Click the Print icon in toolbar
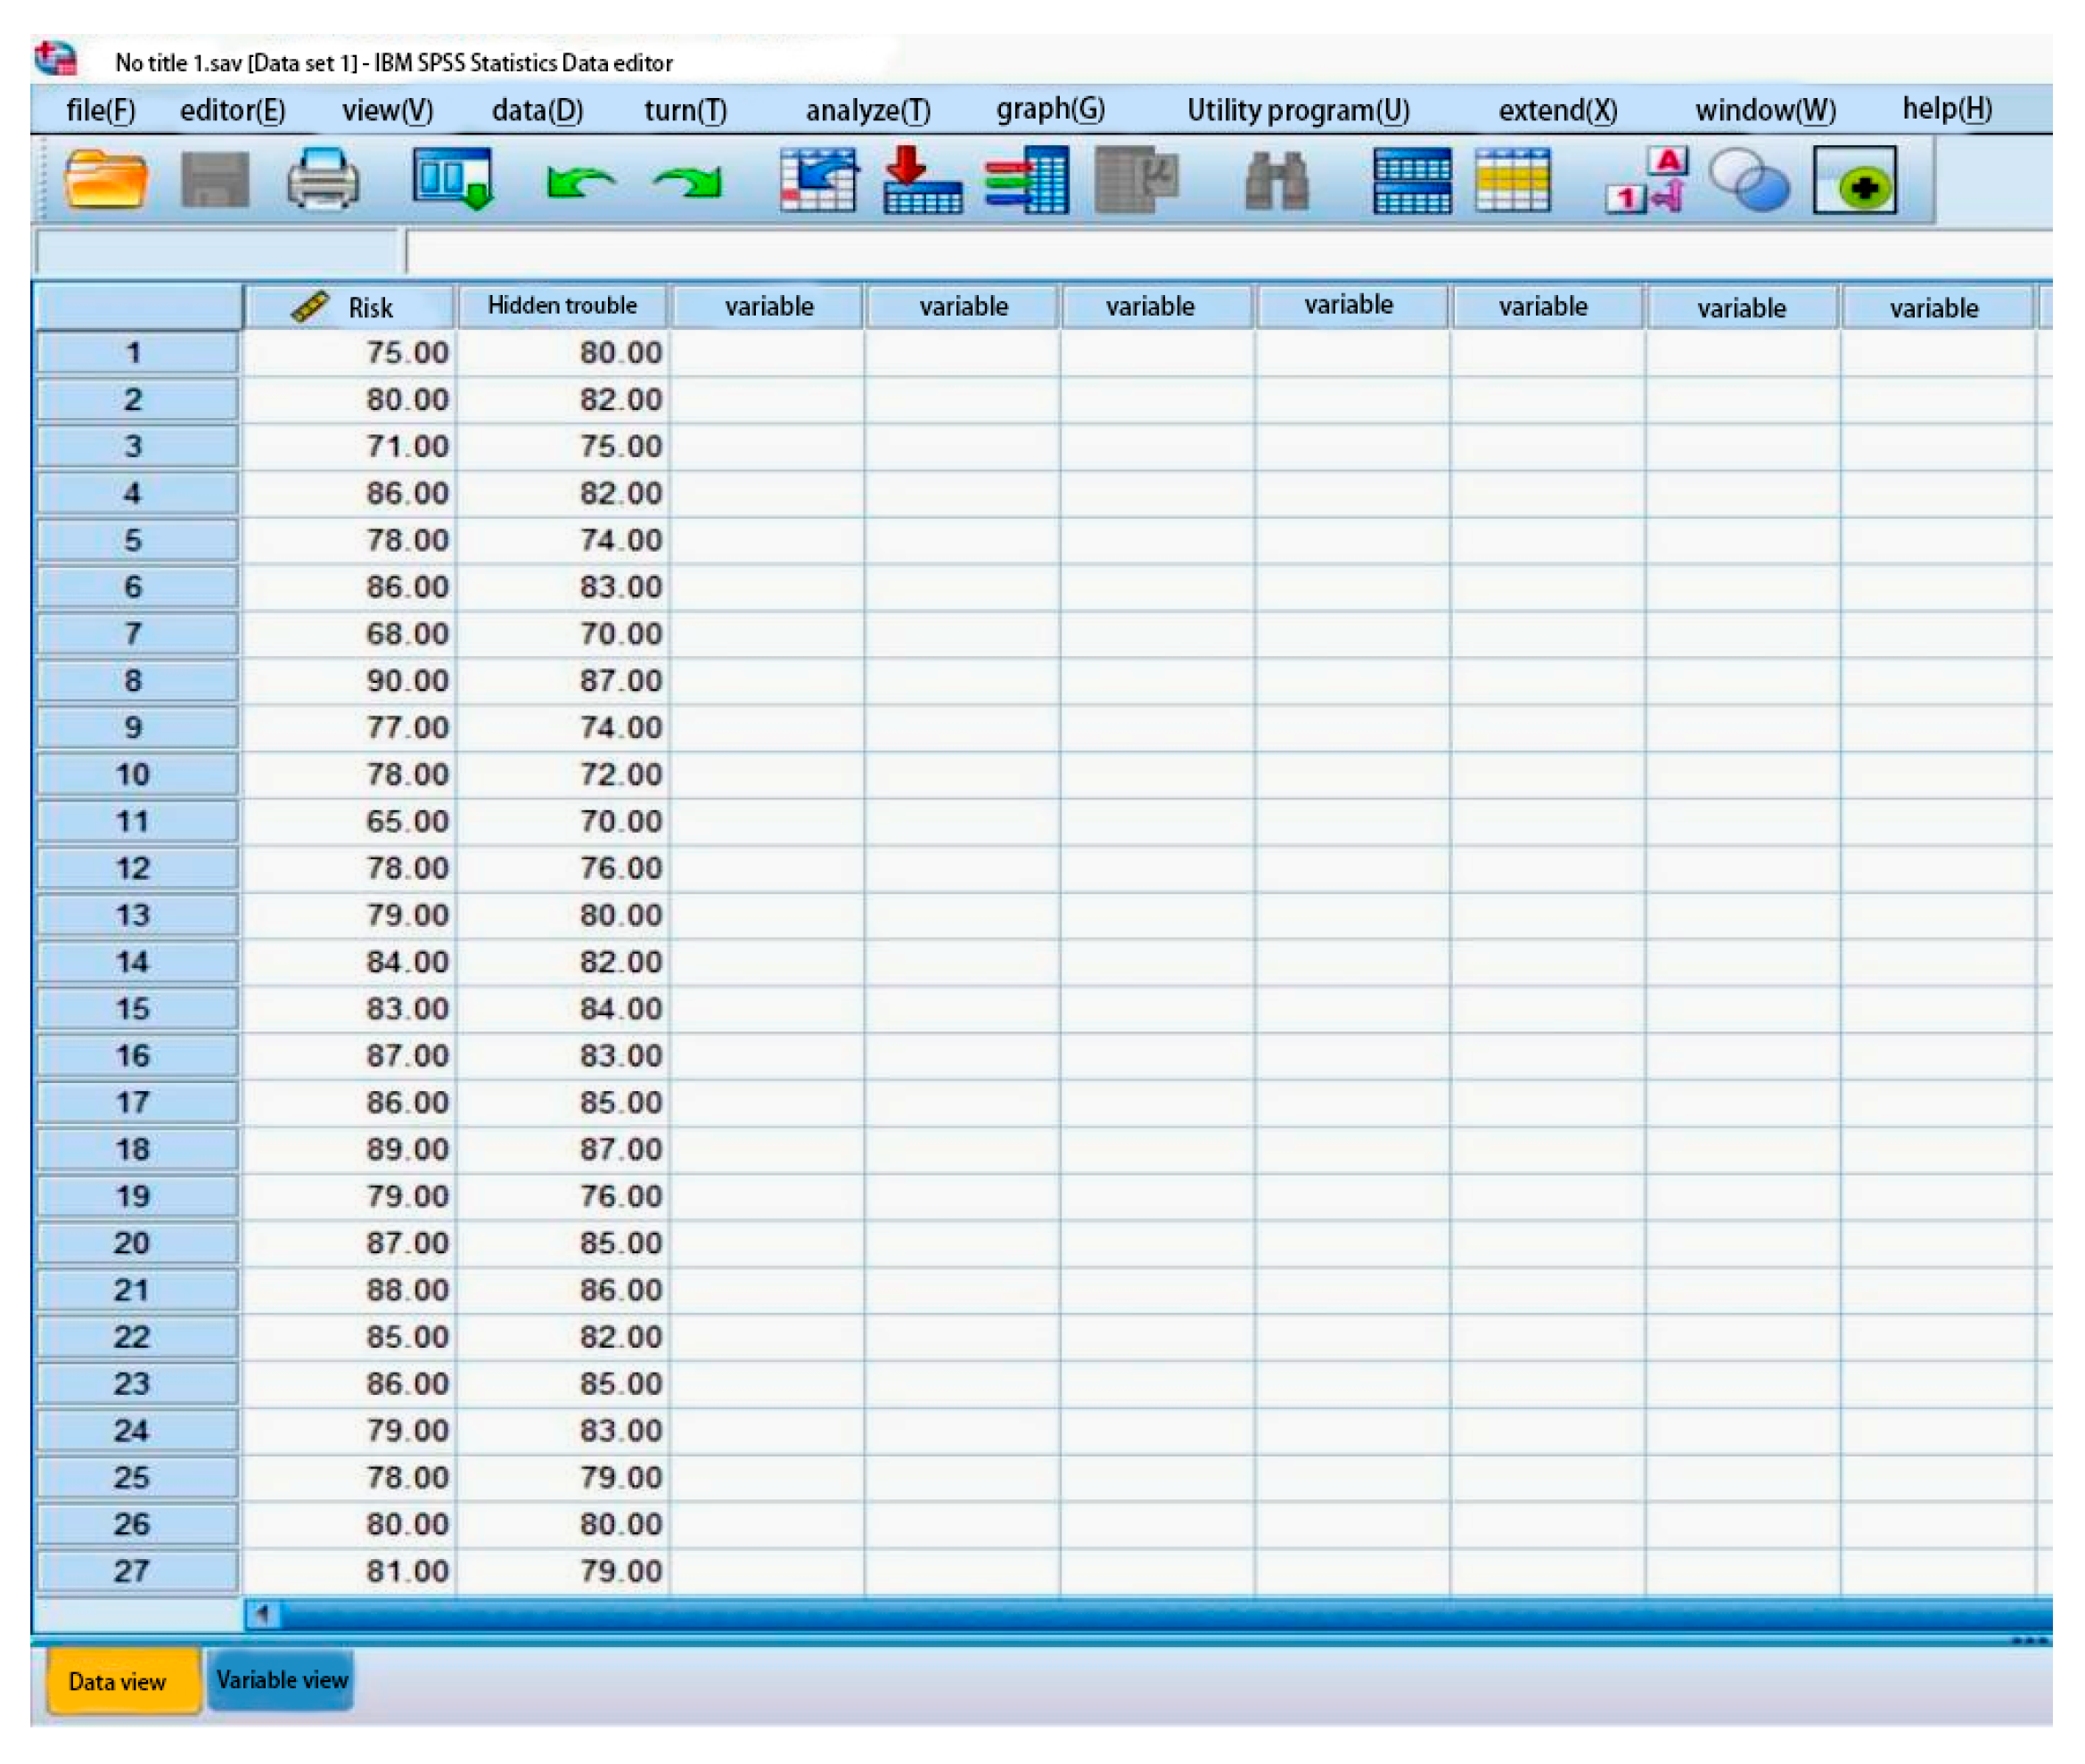Viewport: 2085px width, 1764px height. coord(323,180)
